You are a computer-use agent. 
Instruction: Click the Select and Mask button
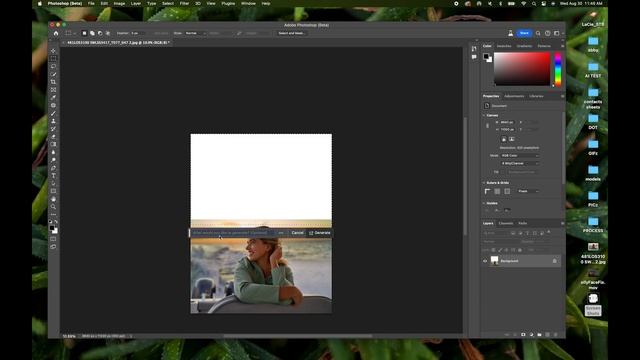[291, 33]
